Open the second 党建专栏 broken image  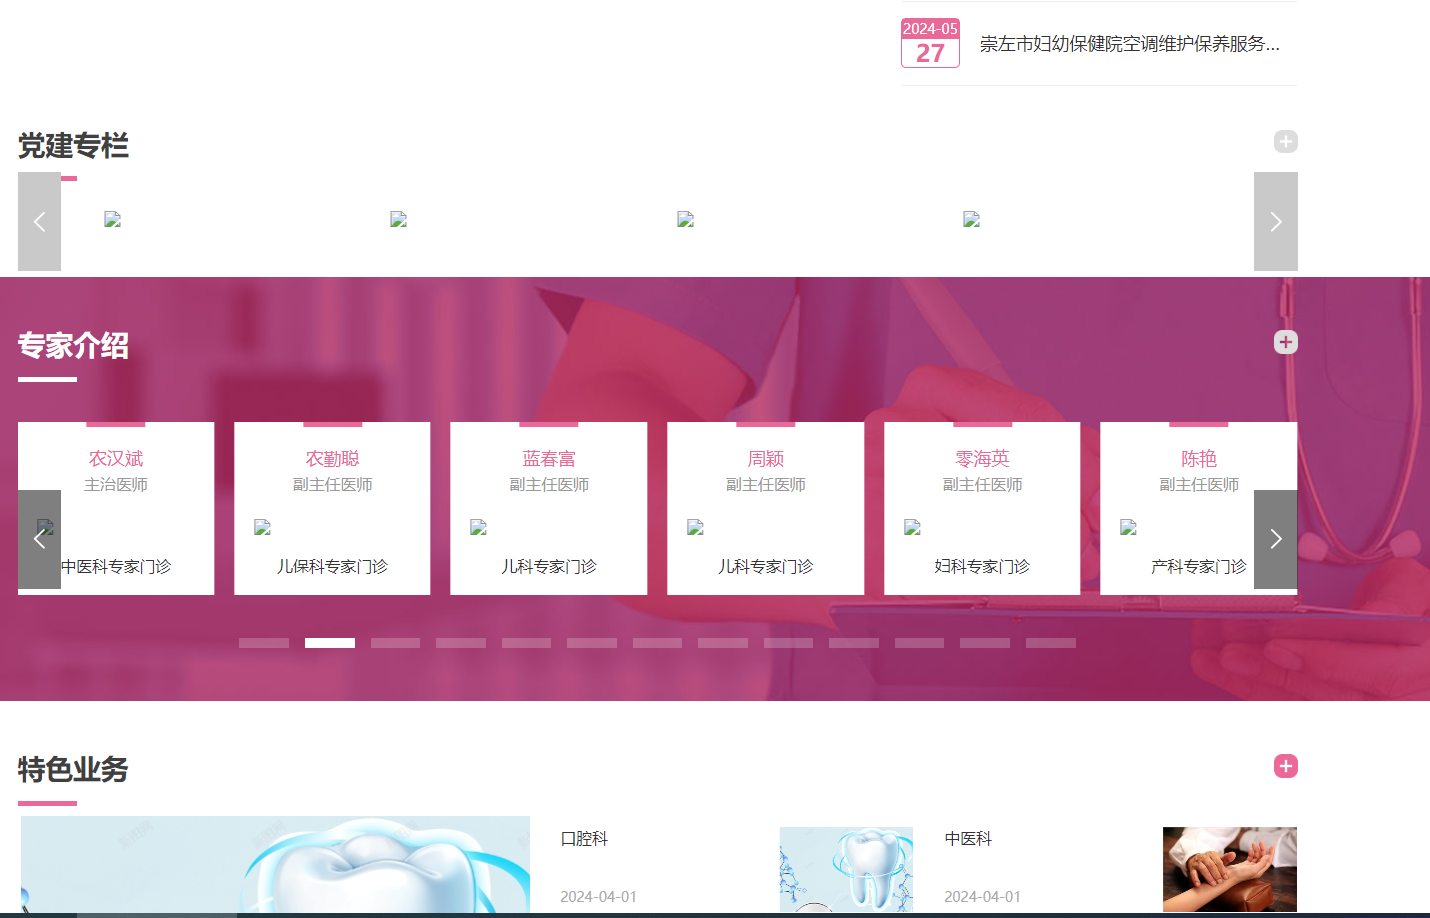tap(398, 219)
